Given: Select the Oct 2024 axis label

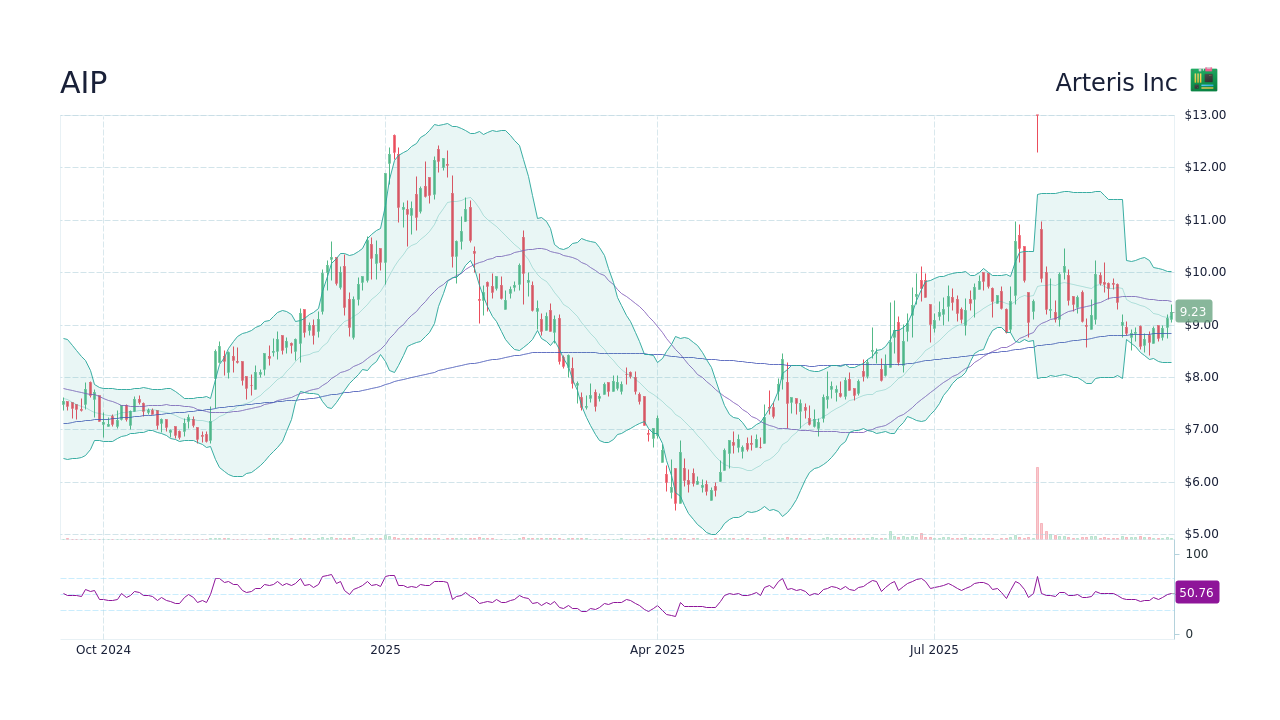Looking at the screenshot, I should pos(102,650).
